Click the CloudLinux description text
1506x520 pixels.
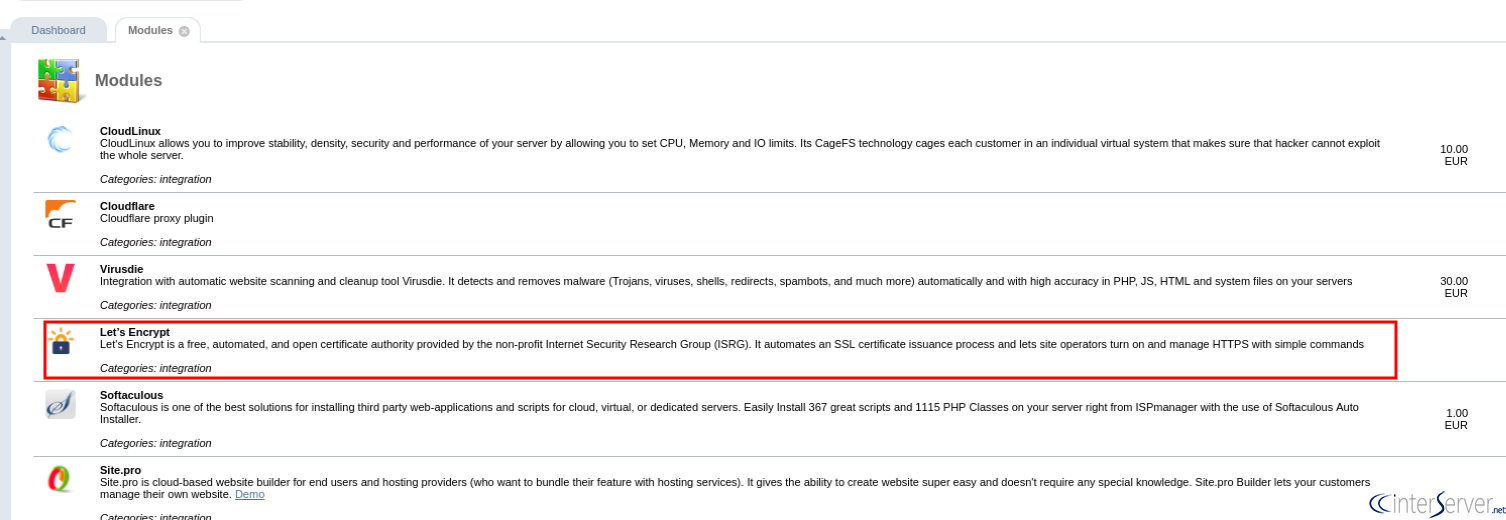(x=740, y=149)
